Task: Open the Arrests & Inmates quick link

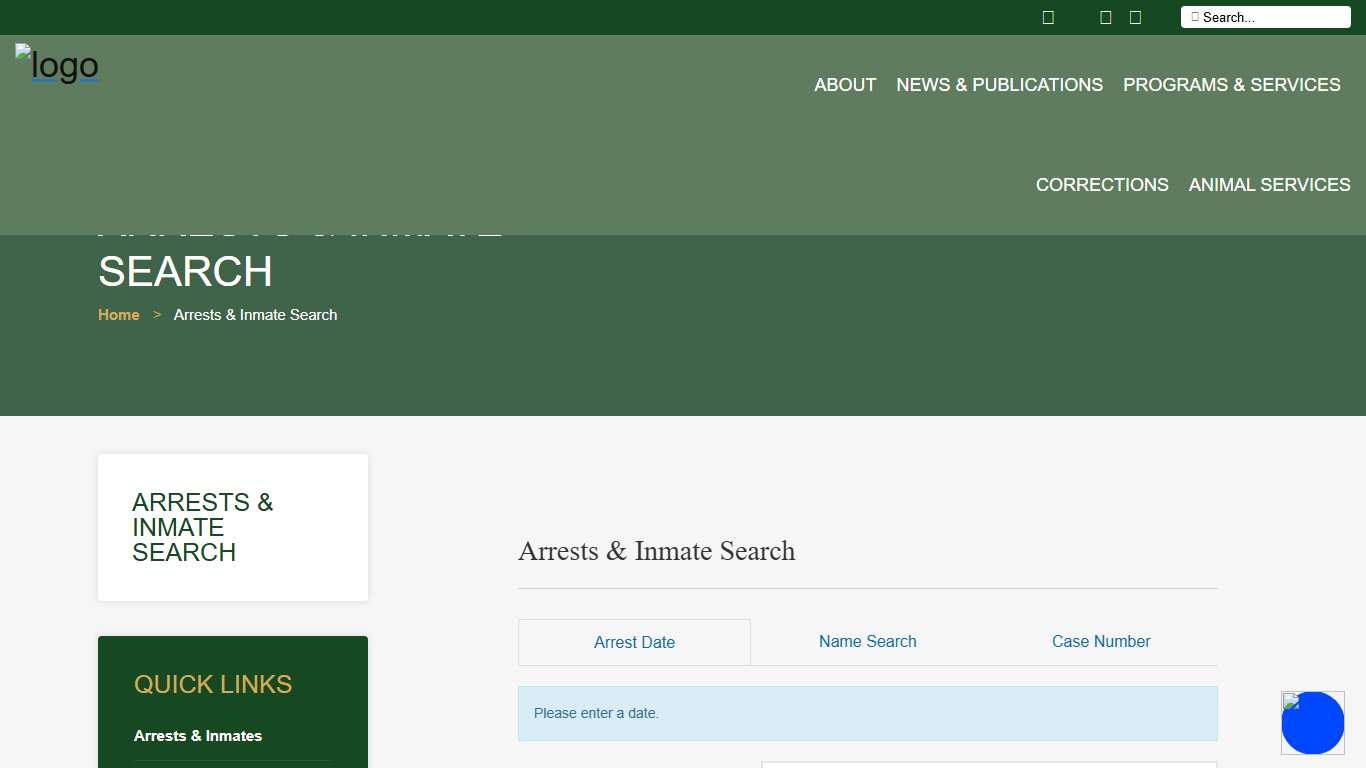Action: pos(198,736)
